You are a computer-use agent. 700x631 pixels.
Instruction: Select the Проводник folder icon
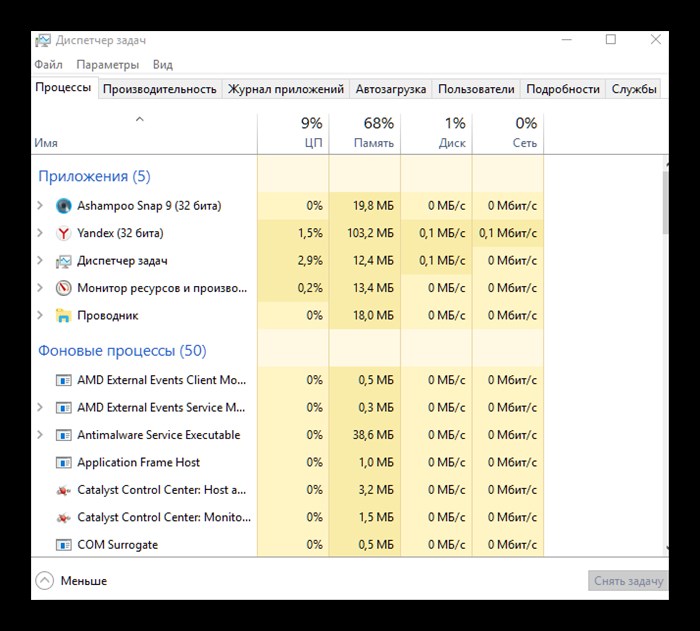63,315
